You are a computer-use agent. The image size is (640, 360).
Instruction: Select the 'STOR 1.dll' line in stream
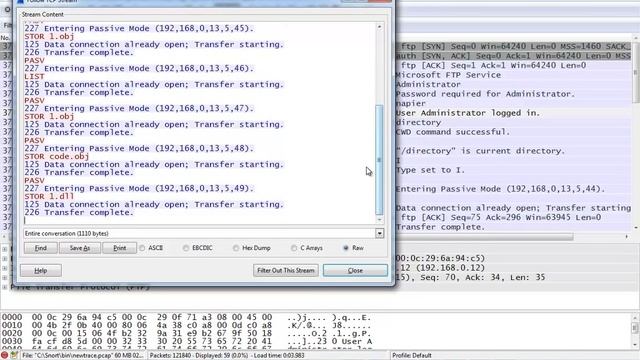pos(49,196)
